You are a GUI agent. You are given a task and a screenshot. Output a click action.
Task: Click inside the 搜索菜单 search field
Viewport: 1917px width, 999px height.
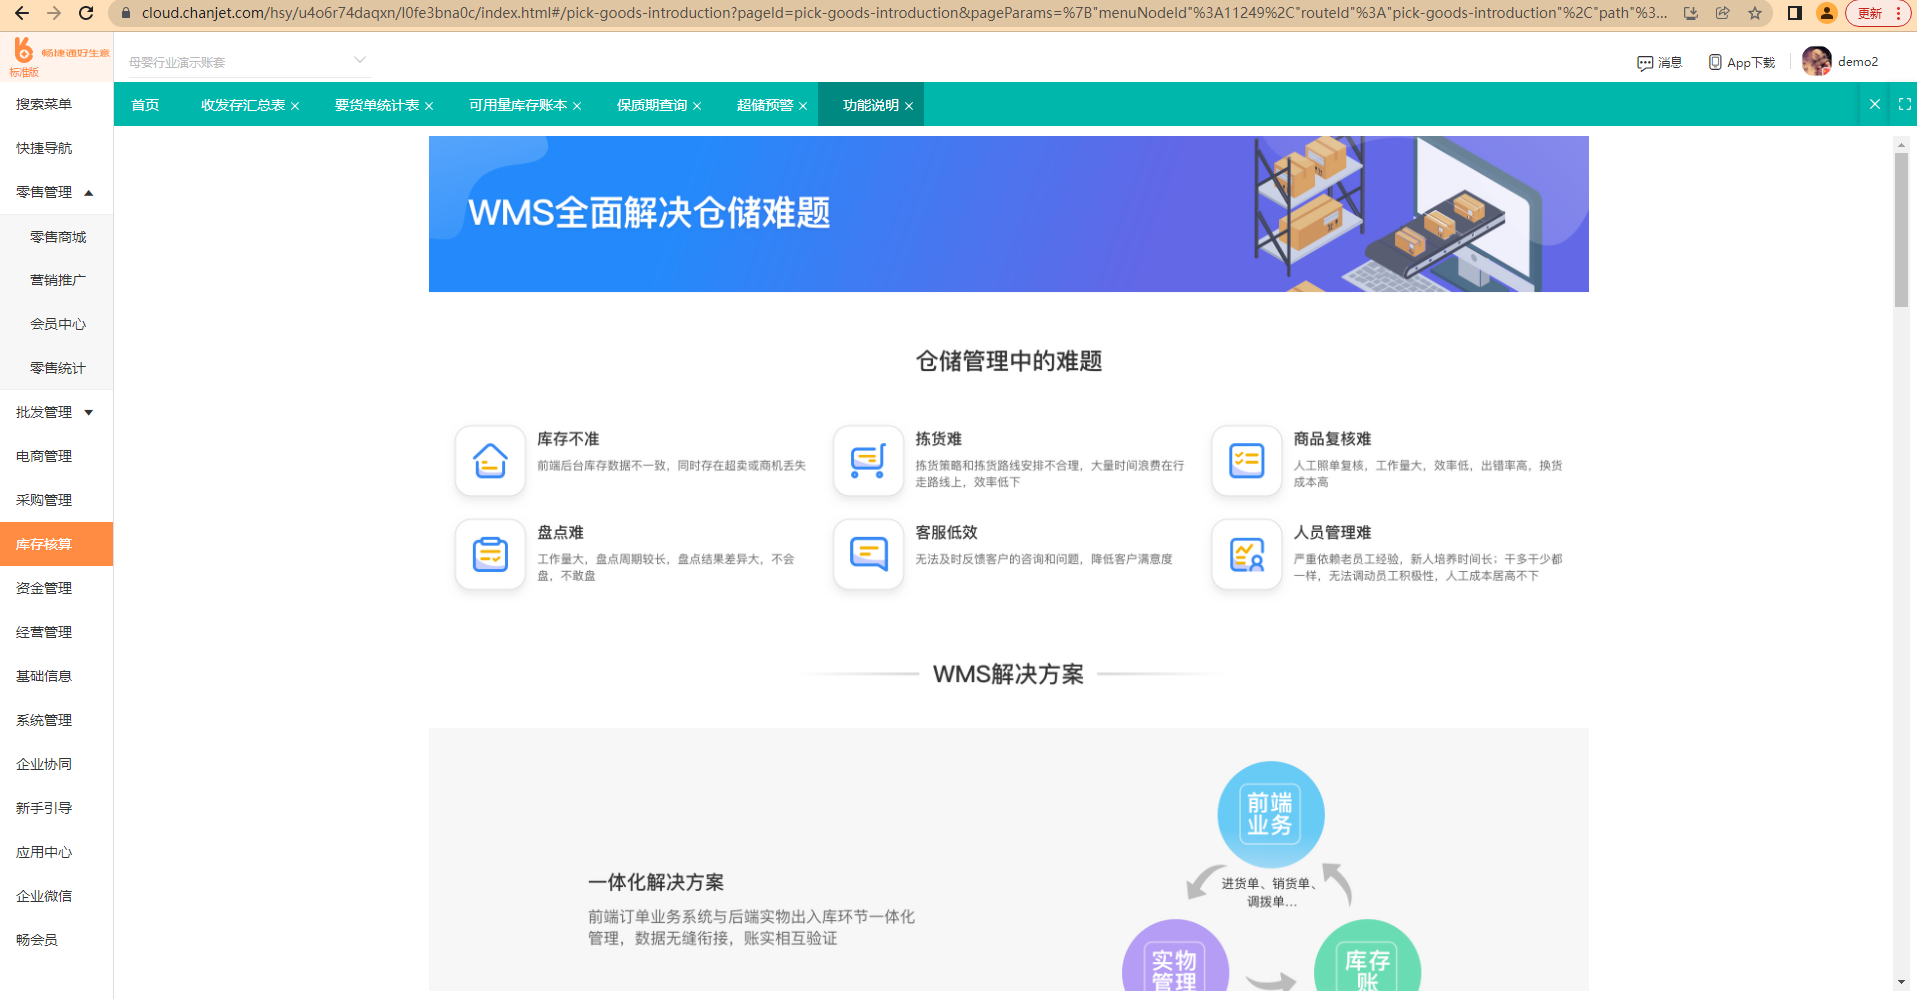coord(40,103)
